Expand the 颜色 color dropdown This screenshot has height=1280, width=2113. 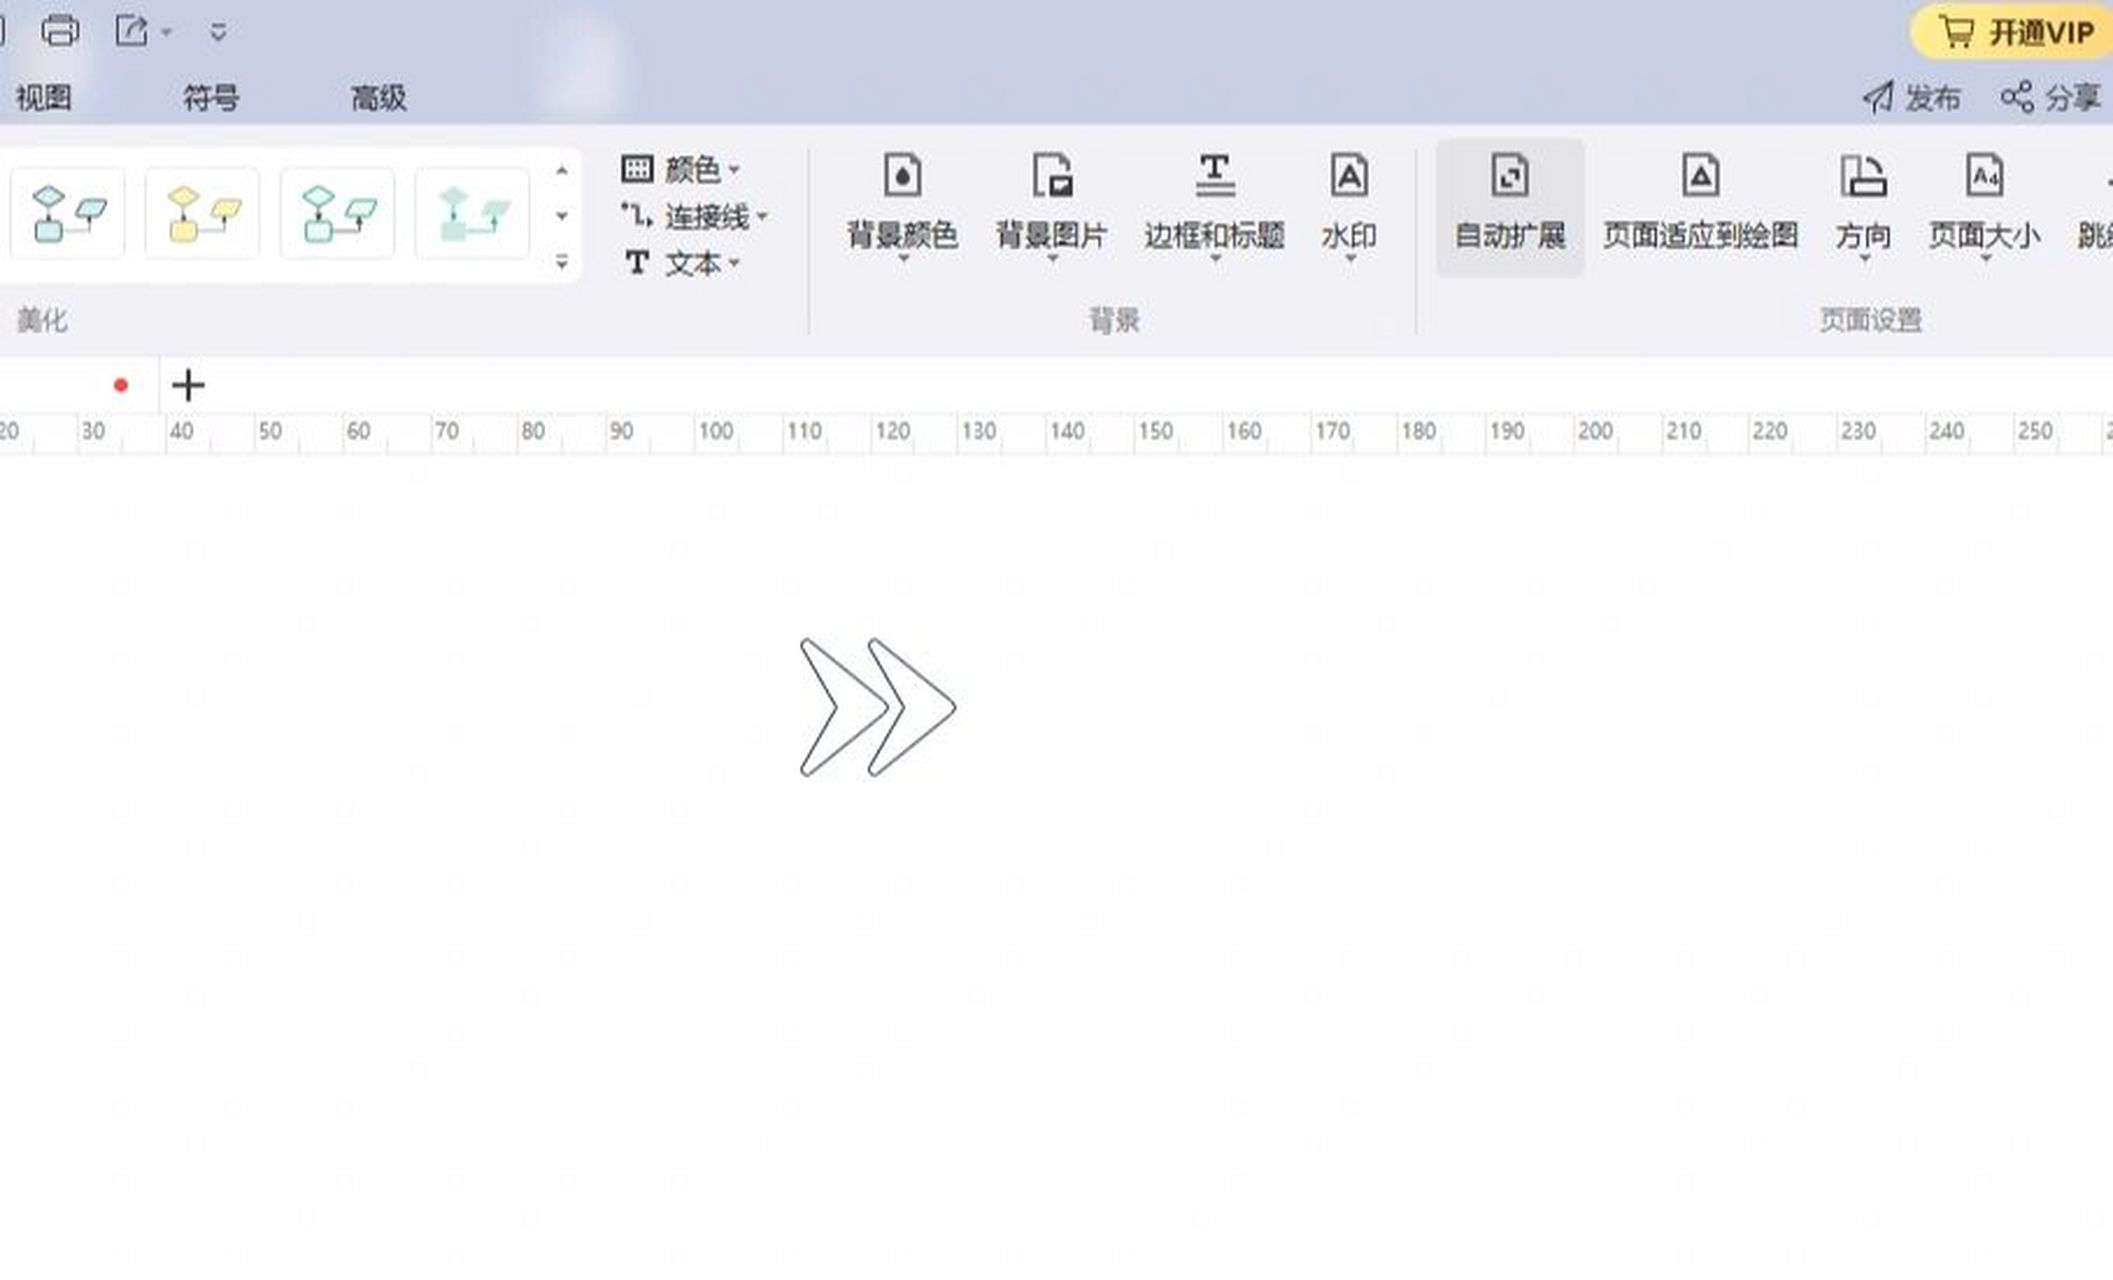(691, 169)
